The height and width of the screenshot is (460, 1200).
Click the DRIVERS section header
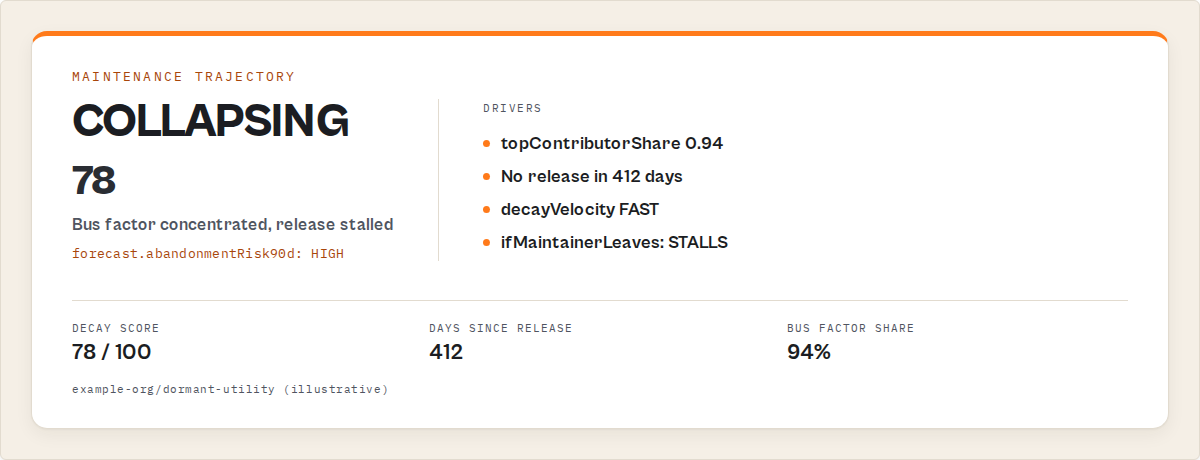pyautogui.click(x=512, y=107)
